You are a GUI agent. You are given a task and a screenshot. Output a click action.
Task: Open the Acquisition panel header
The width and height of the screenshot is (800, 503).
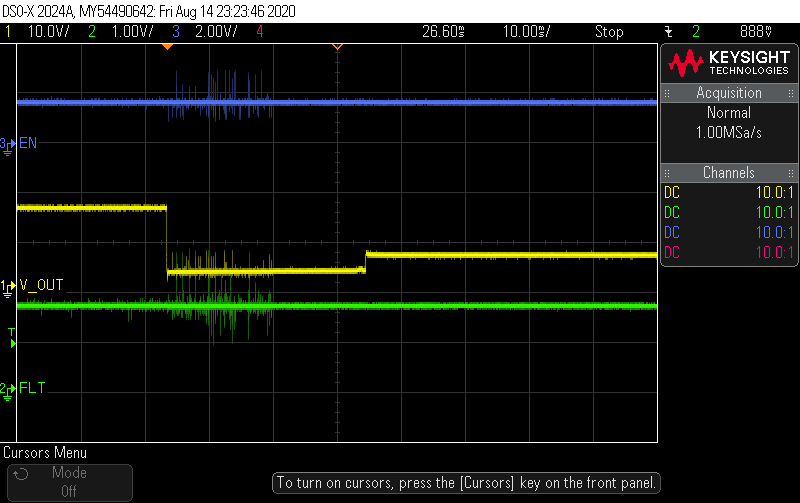click(729, 93)
